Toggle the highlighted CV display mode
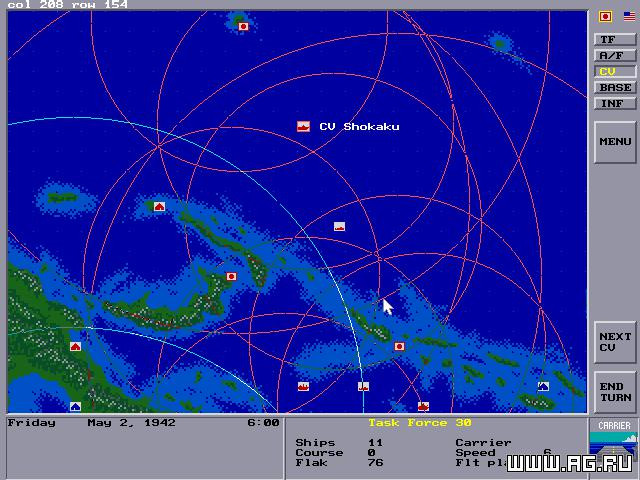 615,71
